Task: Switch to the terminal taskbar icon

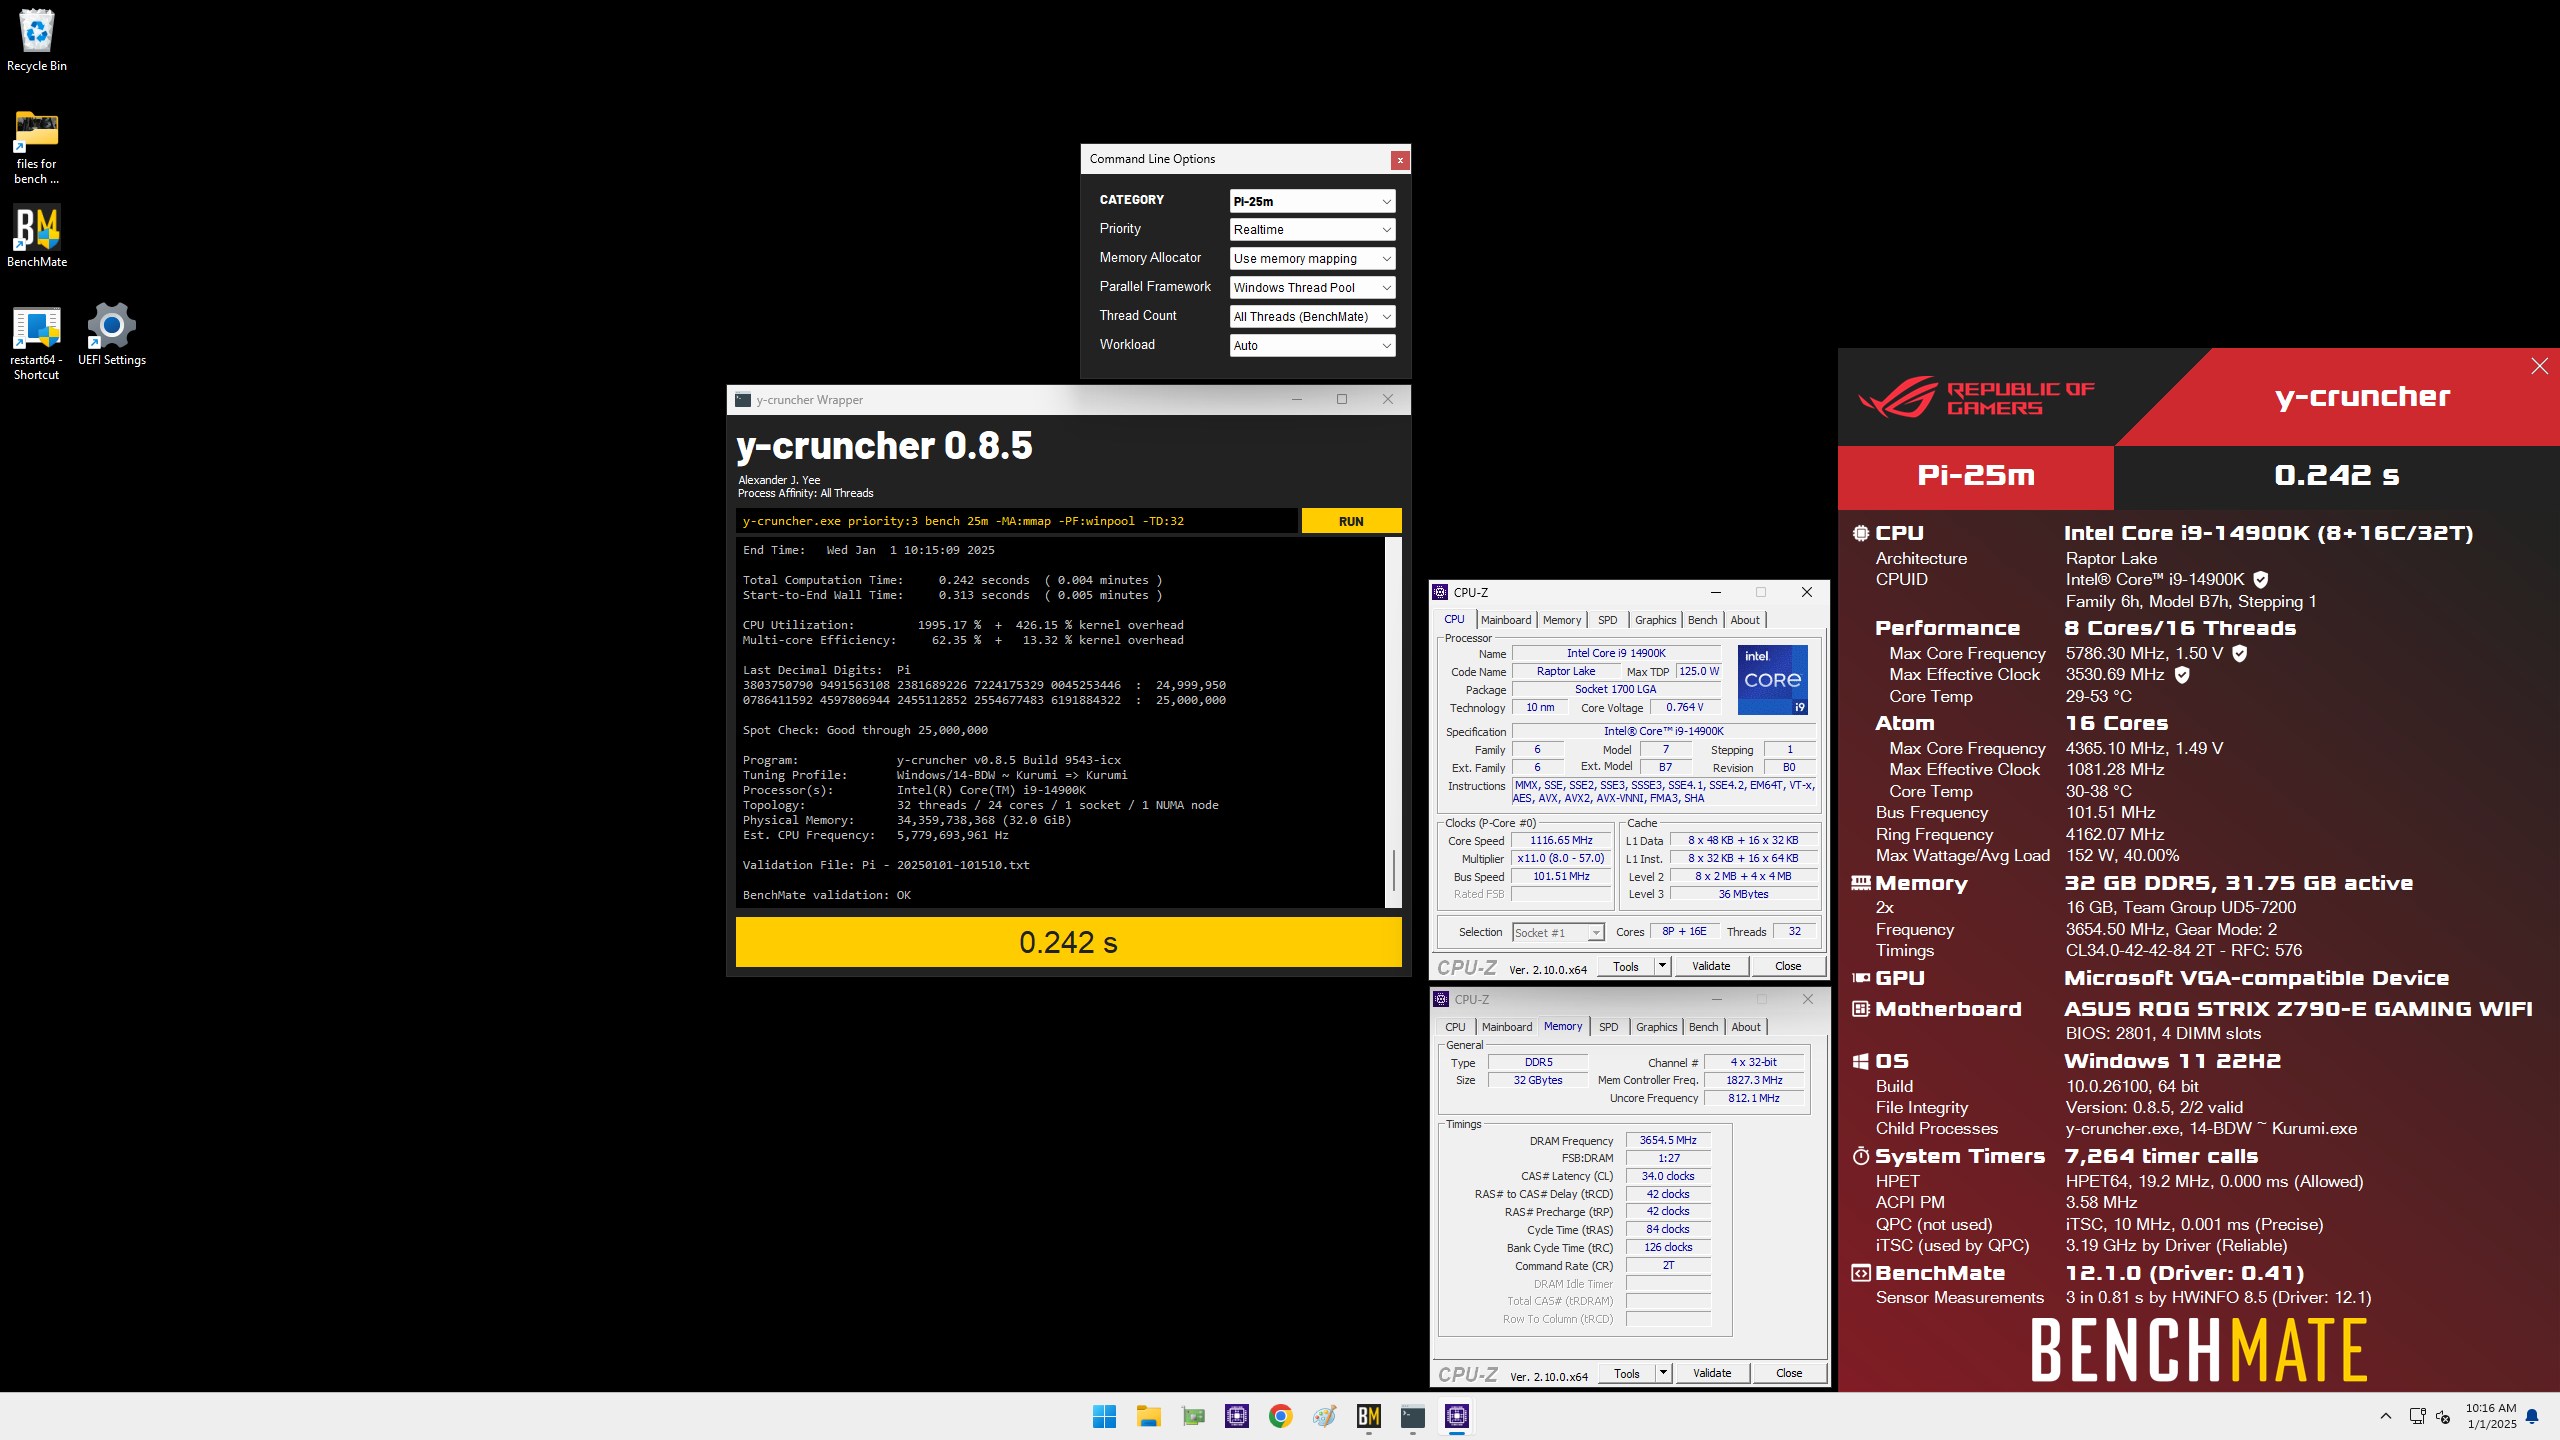Action: point(1412,1416)
